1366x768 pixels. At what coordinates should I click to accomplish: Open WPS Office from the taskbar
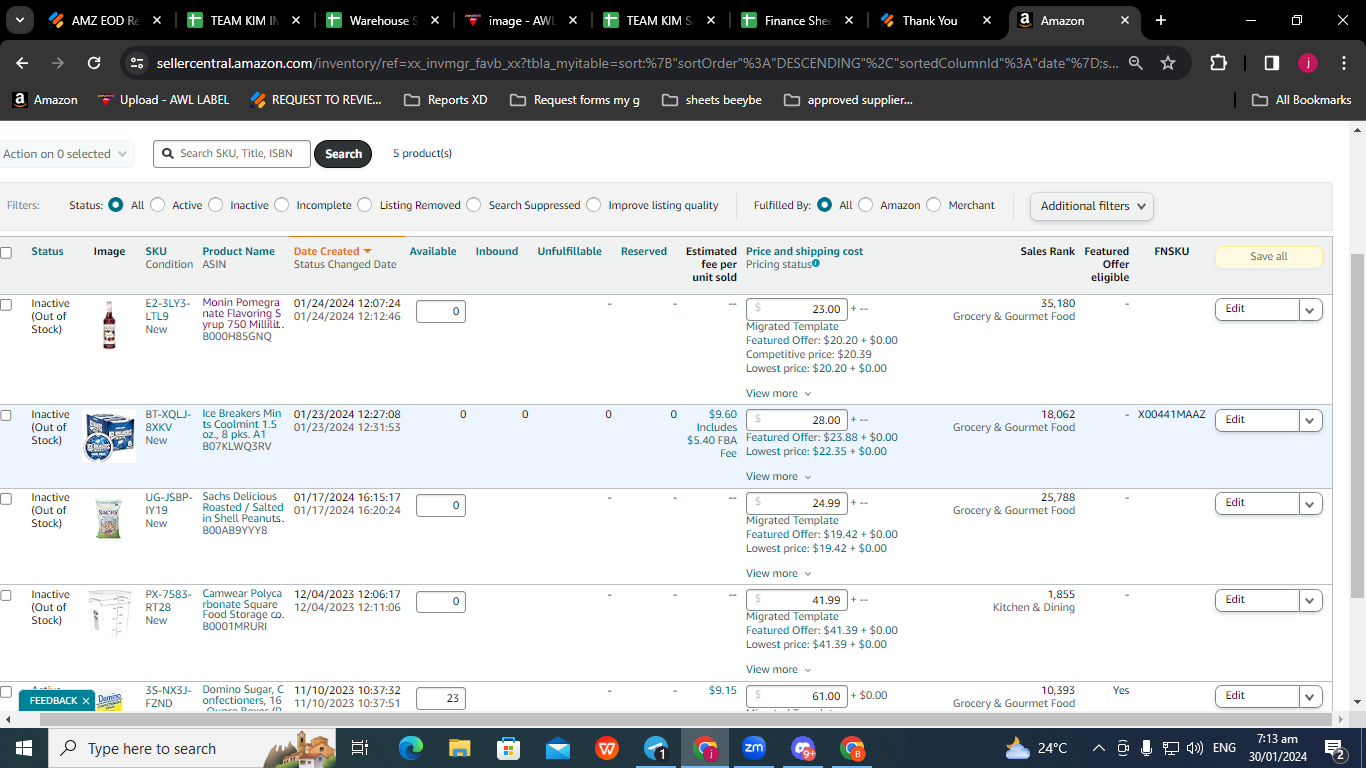point(607,748)
